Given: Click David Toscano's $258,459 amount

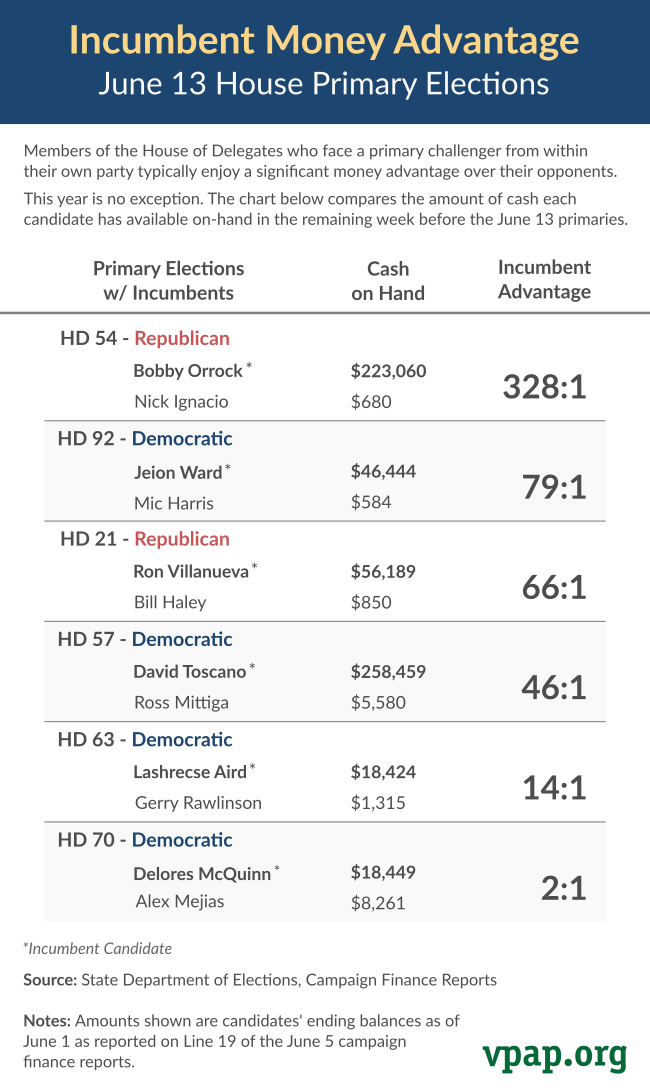Looking at the screenshot, I should click(x=388, y=672).
